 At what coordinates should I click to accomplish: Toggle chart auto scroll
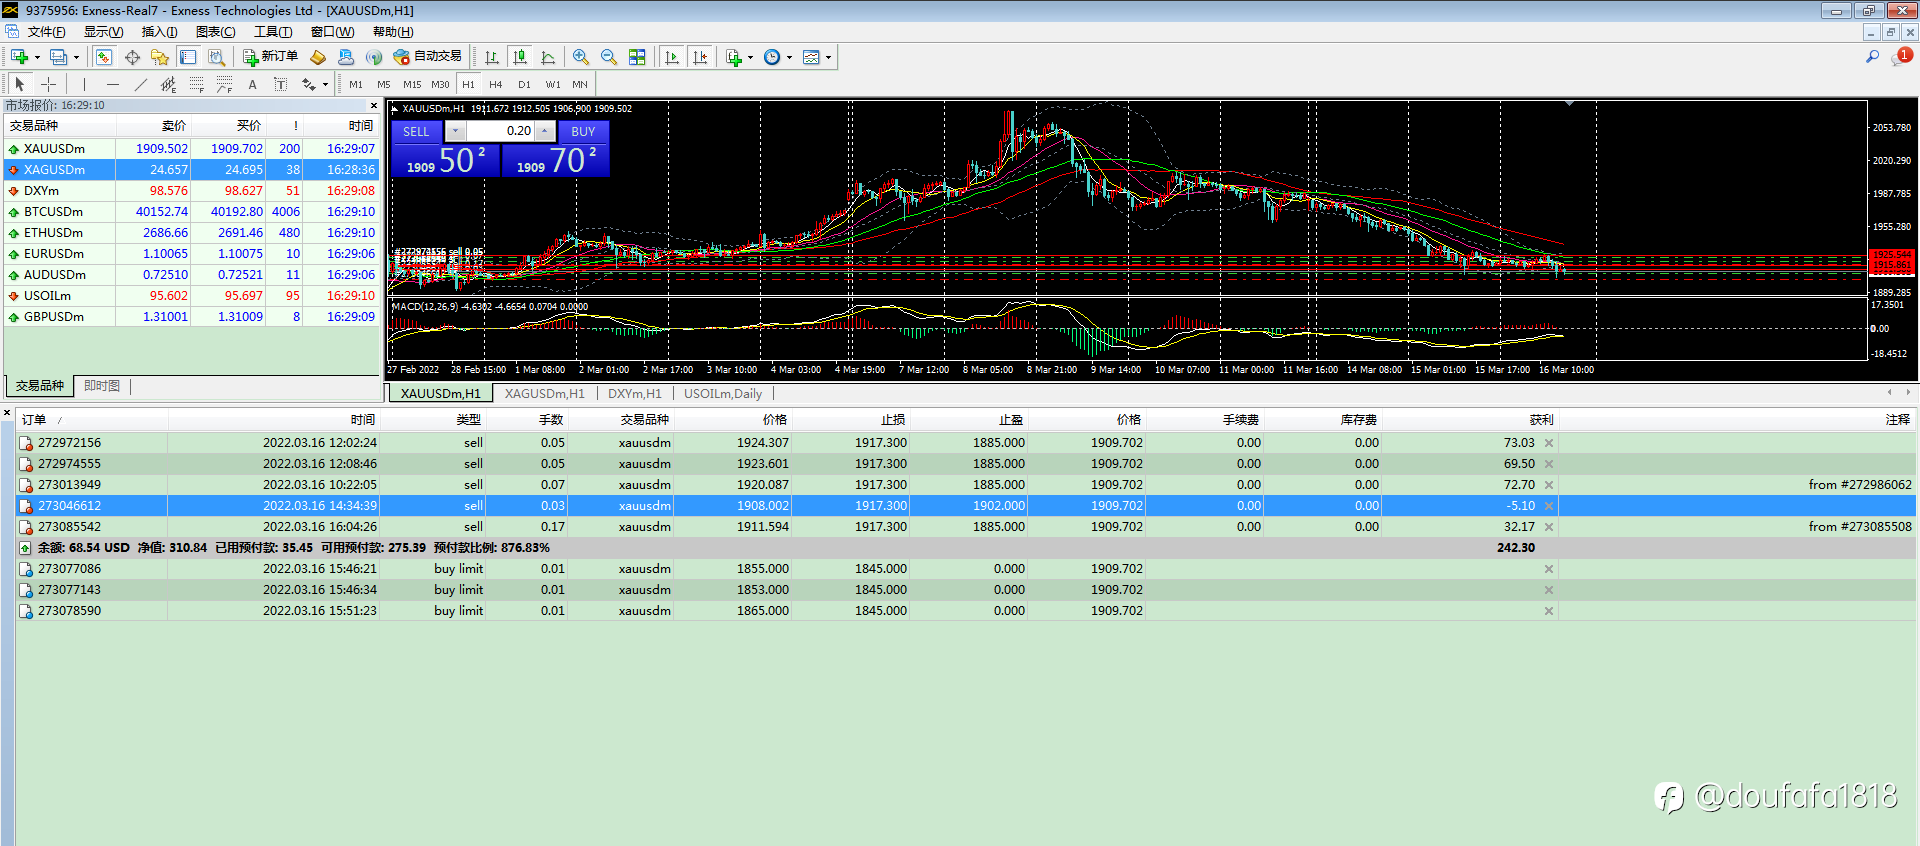[672, 57]
